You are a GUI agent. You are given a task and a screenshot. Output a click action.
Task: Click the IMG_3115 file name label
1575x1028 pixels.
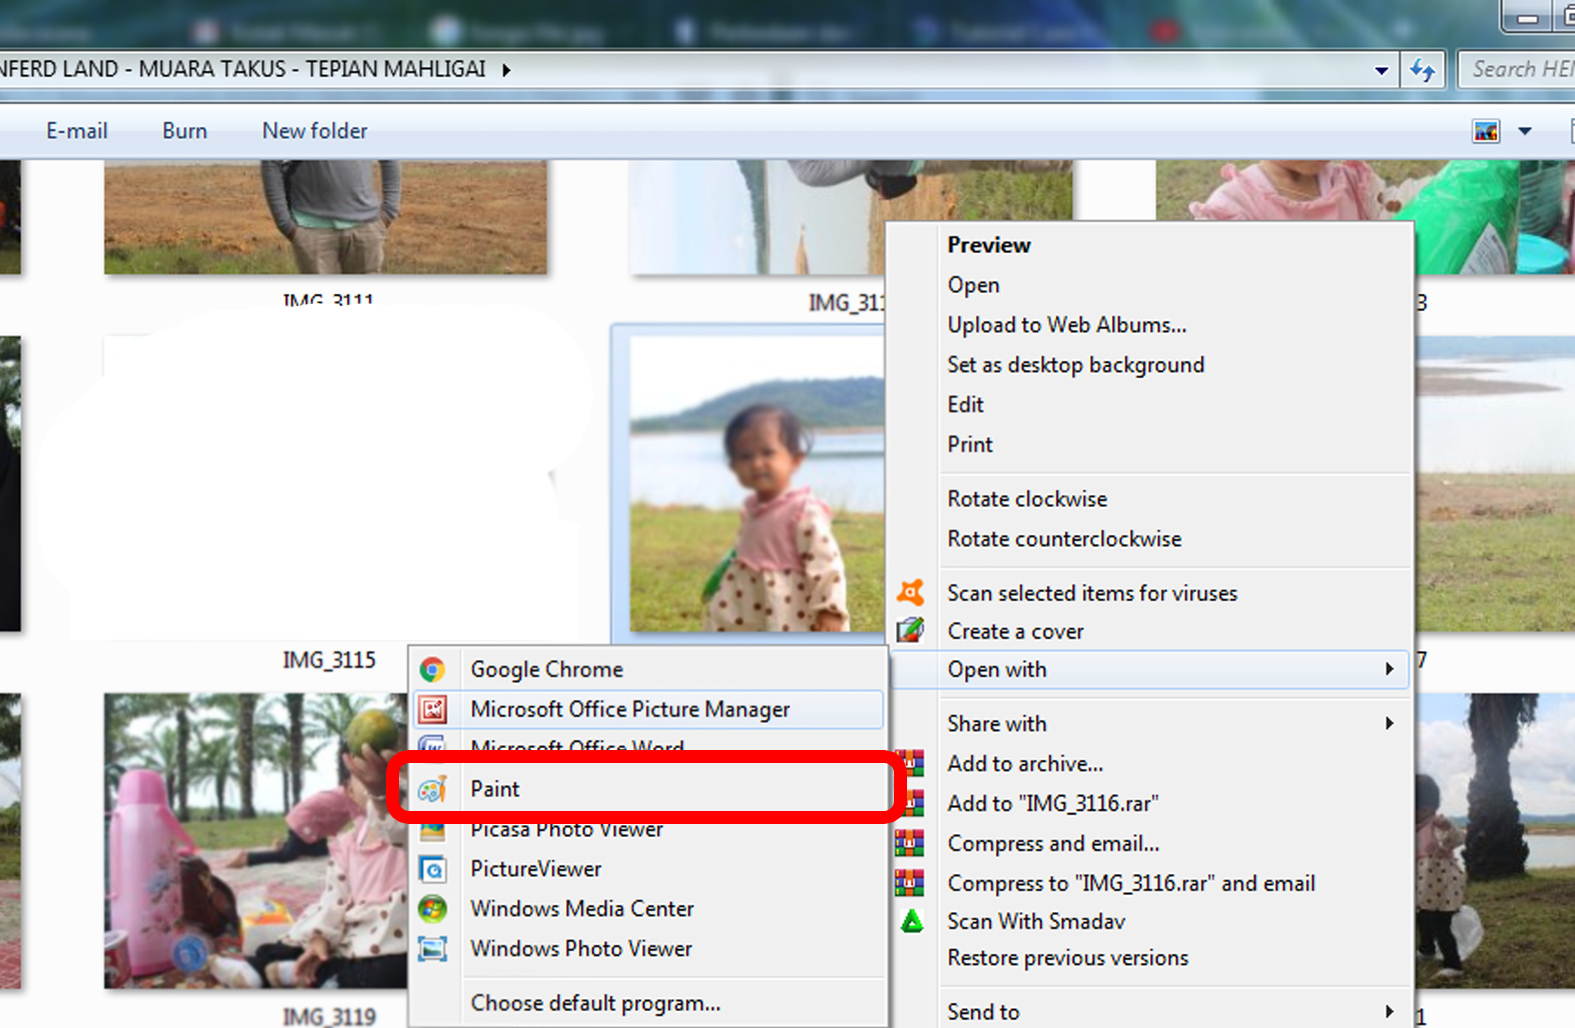click(x=329, y=660)
